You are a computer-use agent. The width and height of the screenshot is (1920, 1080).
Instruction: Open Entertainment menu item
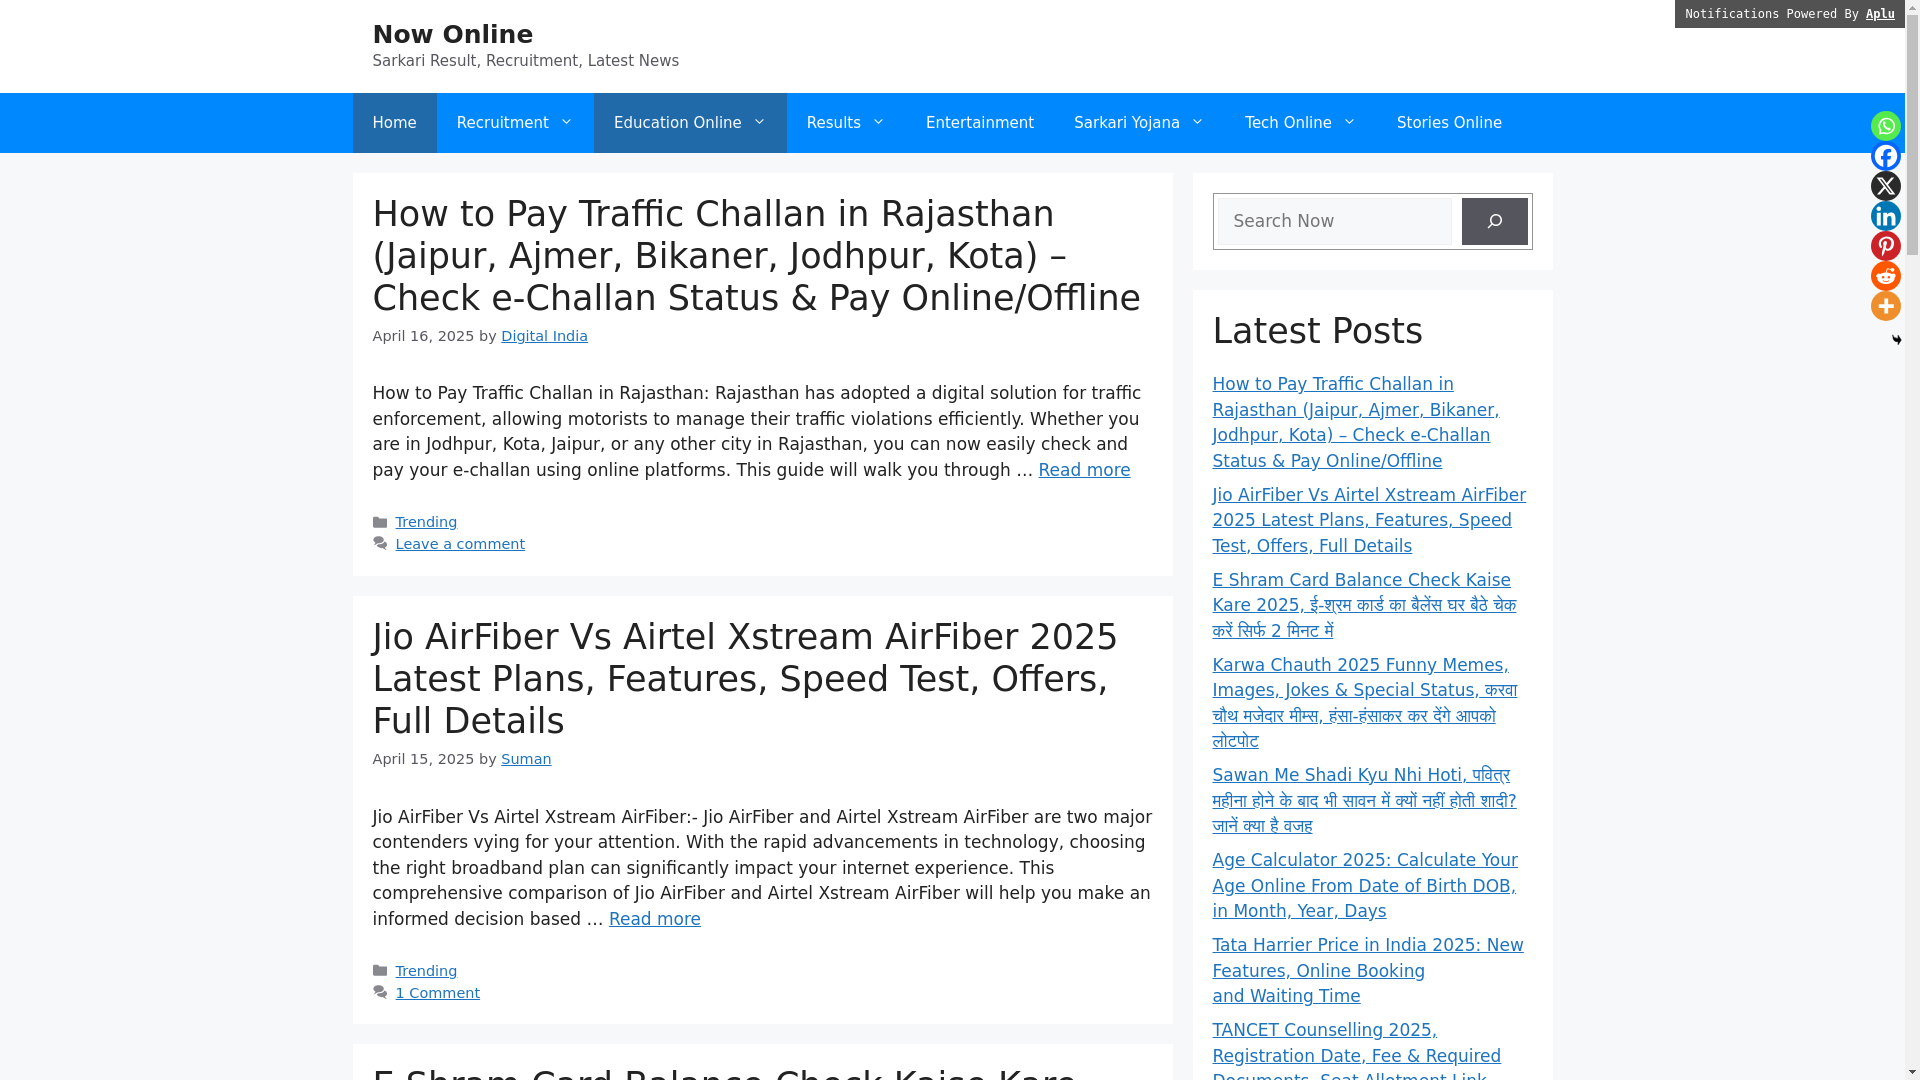980,123
